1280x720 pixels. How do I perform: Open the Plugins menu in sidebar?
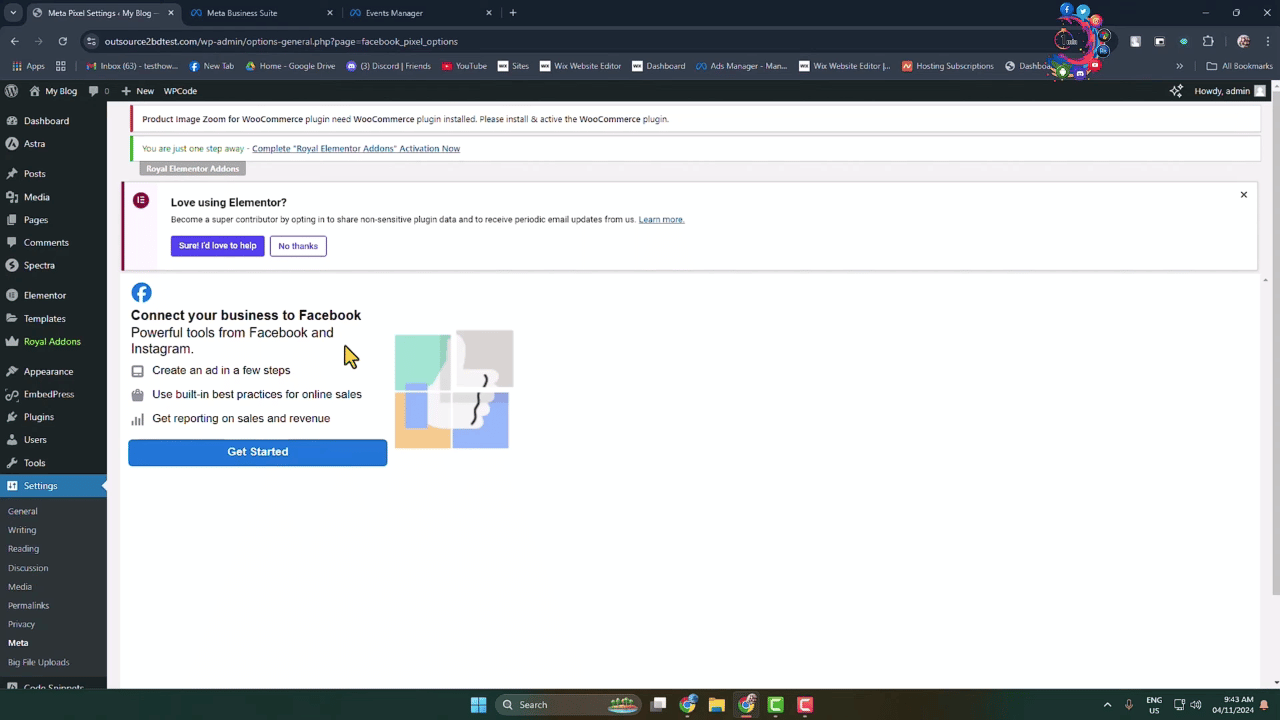(39, 417)
